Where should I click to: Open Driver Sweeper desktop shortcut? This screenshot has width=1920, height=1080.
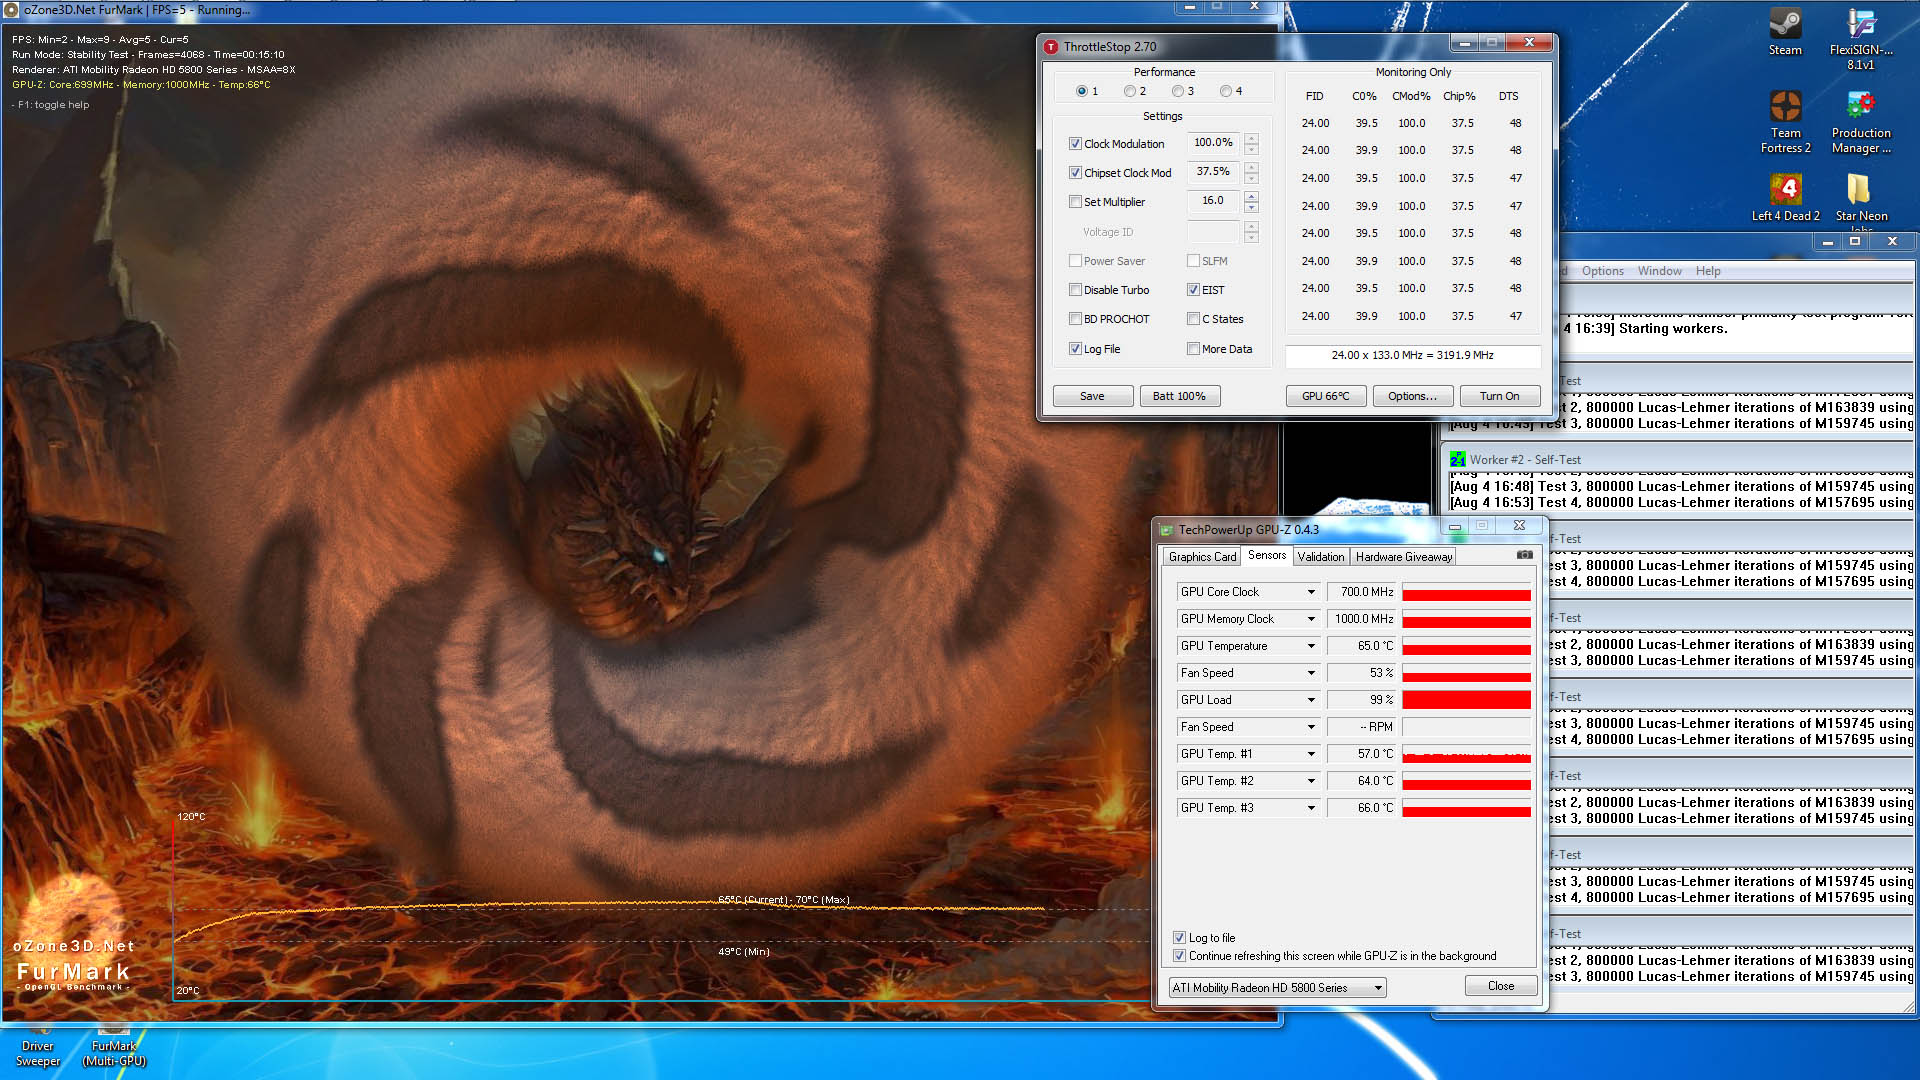[x=38, y=1047]
